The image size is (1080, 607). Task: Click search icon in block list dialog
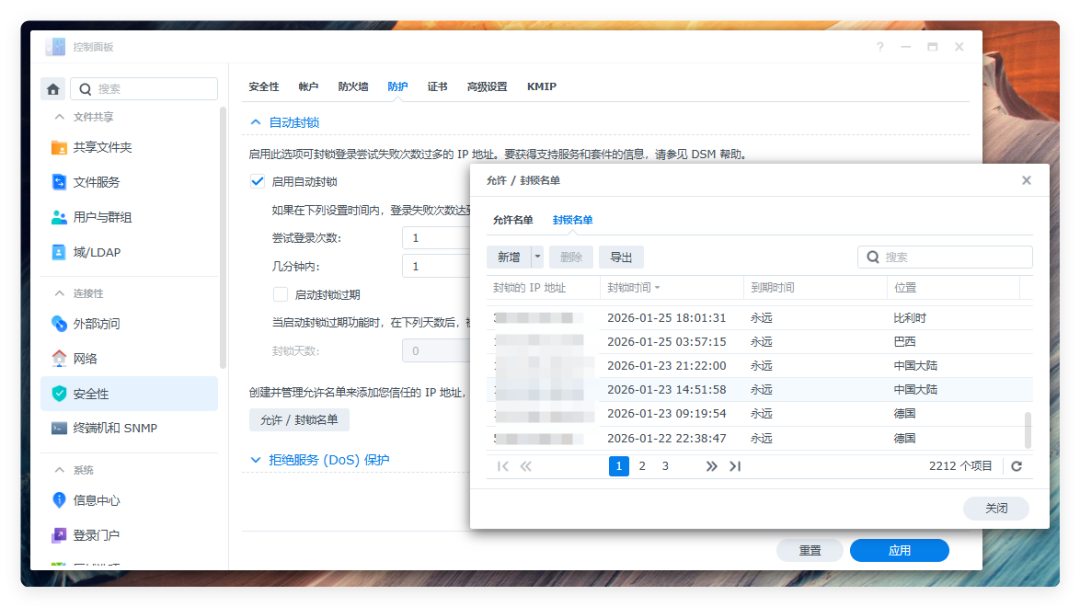pyautogui.click(x=873, y=257)
